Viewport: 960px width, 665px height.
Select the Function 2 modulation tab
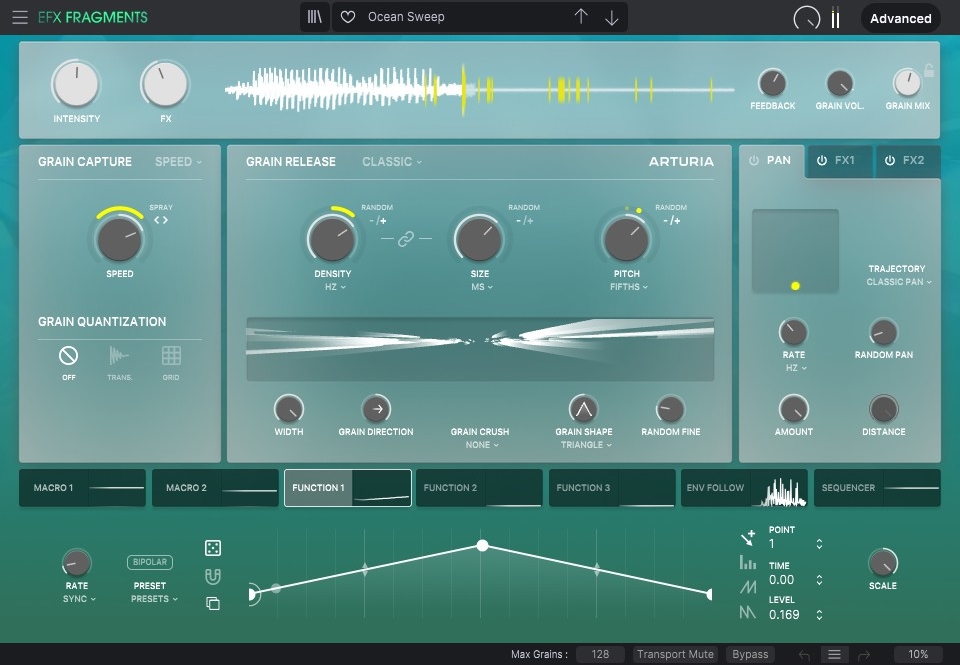479,488
